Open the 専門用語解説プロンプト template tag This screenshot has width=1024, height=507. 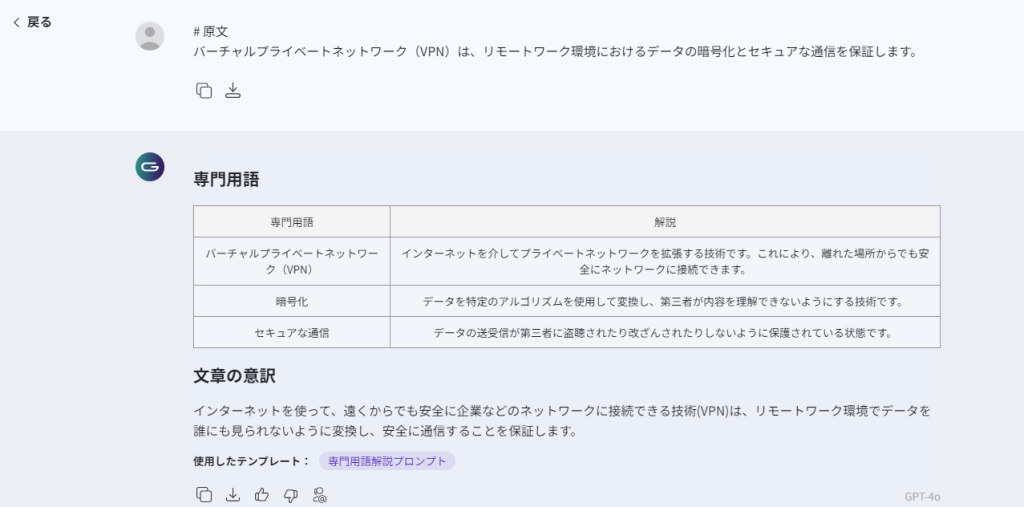[x=387, y=461]
